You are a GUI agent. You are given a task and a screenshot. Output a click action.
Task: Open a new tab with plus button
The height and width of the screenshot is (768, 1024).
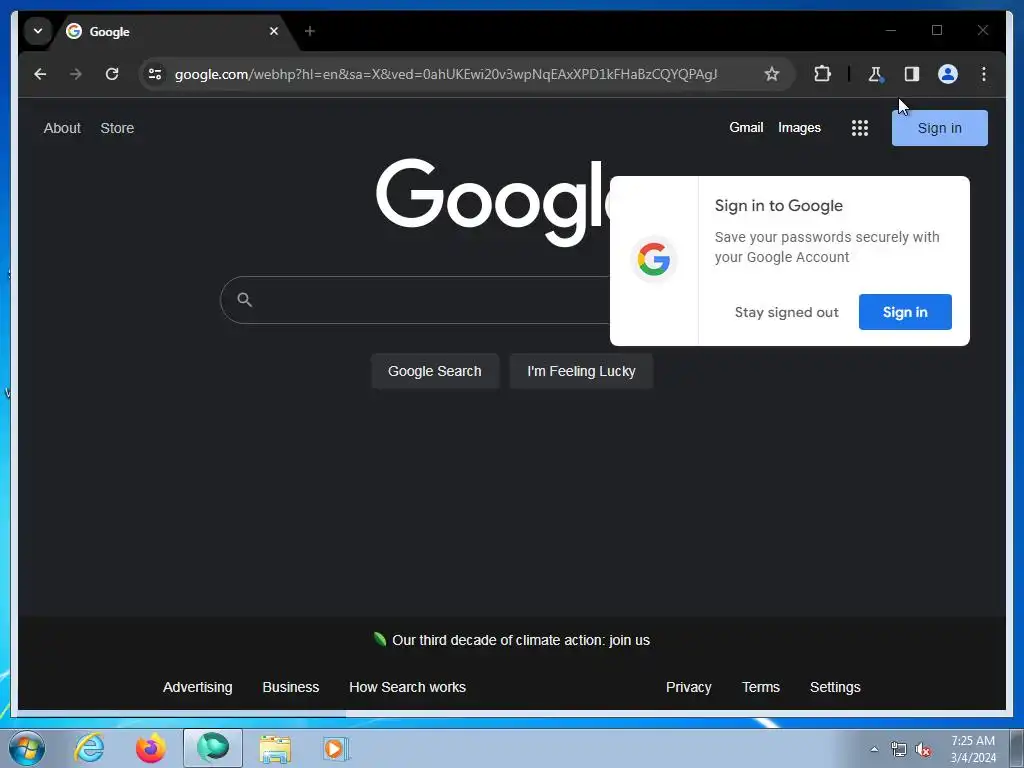pyautogui.click(x=310, y=31)
